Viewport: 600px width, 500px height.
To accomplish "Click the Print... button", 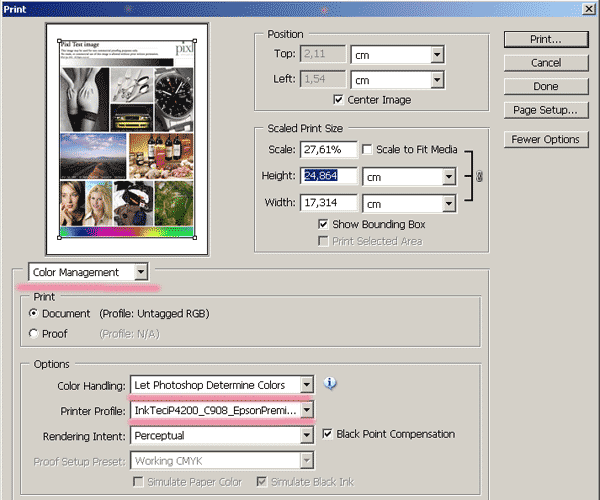I will coord(546,39).
